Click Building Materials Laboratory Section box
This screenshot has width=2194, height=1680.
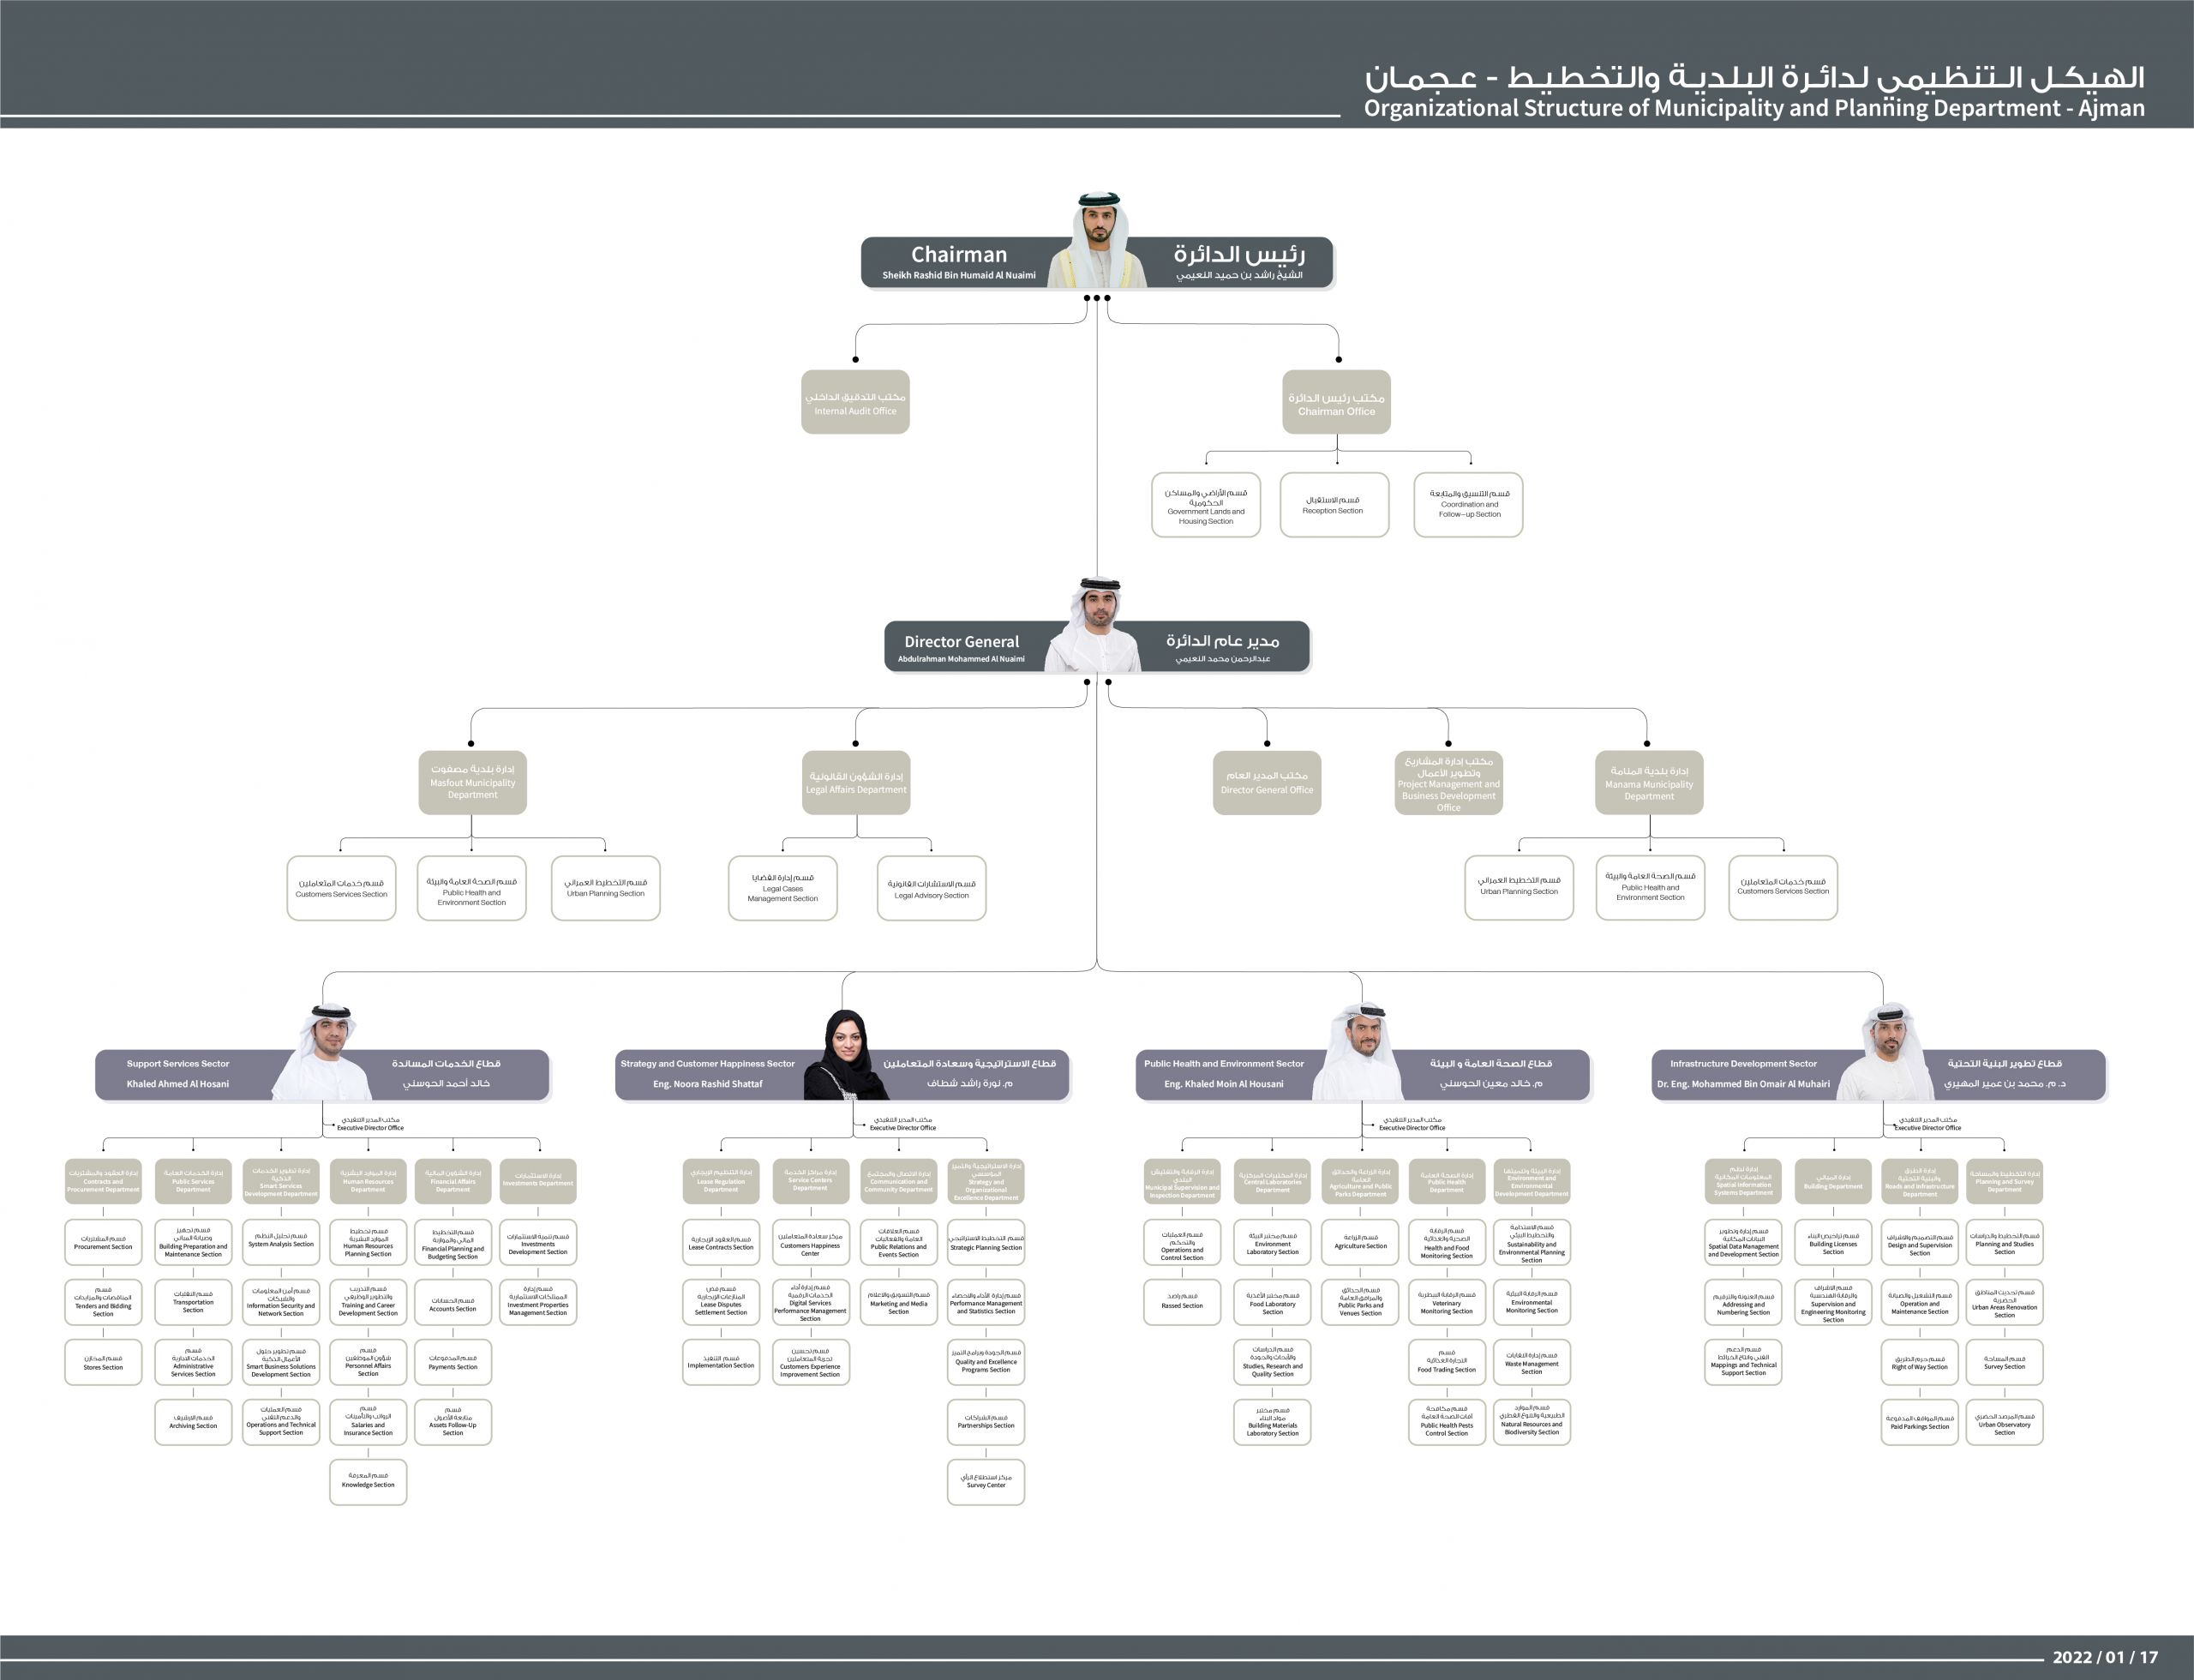pos(1272,1422)
